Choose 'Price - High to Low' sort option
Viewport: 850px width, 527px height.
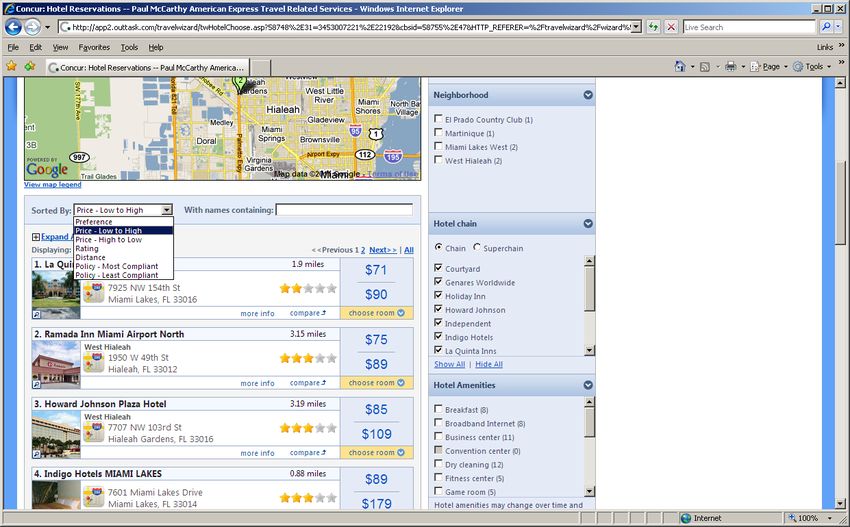(108, 240)
